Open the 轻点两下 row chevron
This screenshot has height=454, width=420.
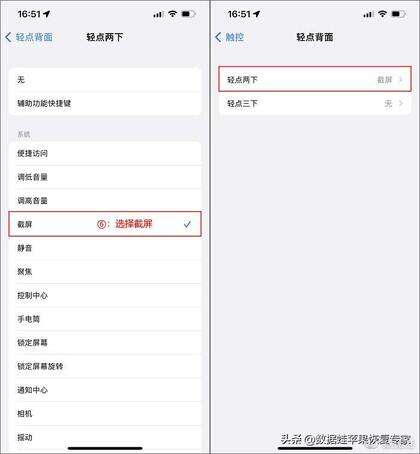[401, 79]
